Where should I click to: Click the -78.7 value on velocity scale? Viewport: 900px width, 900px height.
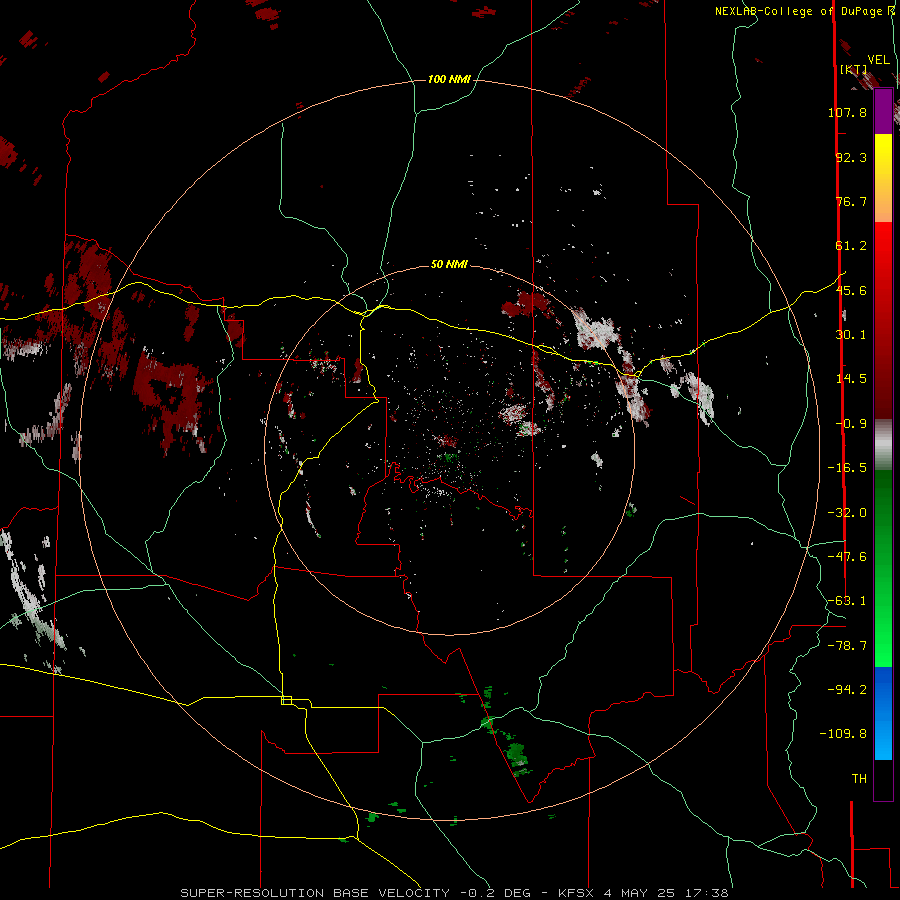(x=847, y=646)
